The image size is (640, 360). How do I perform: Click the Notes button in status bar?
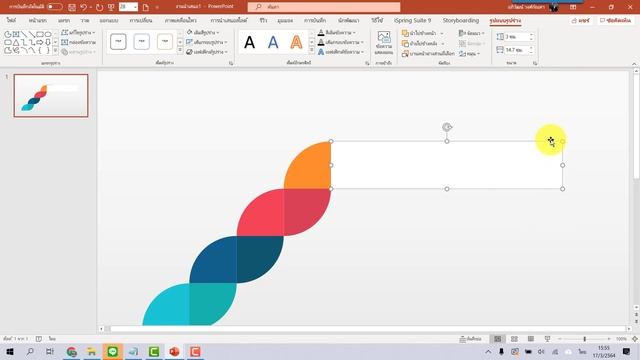(471, 339)
